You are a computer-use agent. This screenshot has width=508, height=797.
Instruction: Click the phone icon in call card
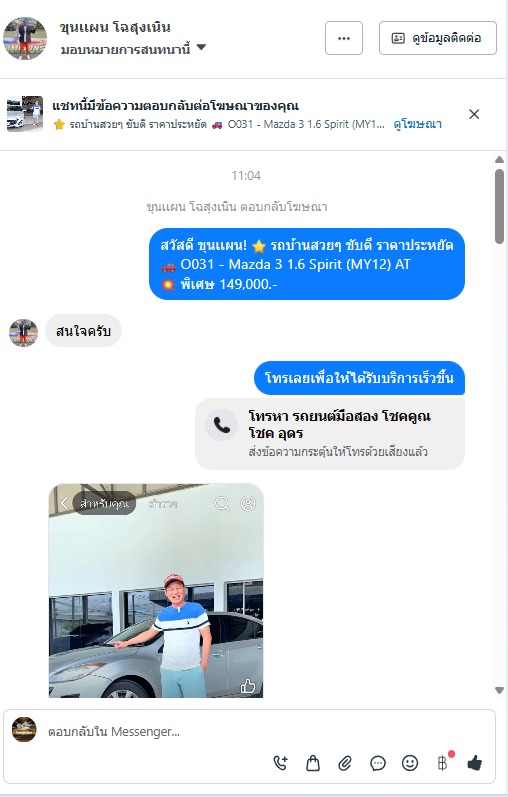[221, 425]
